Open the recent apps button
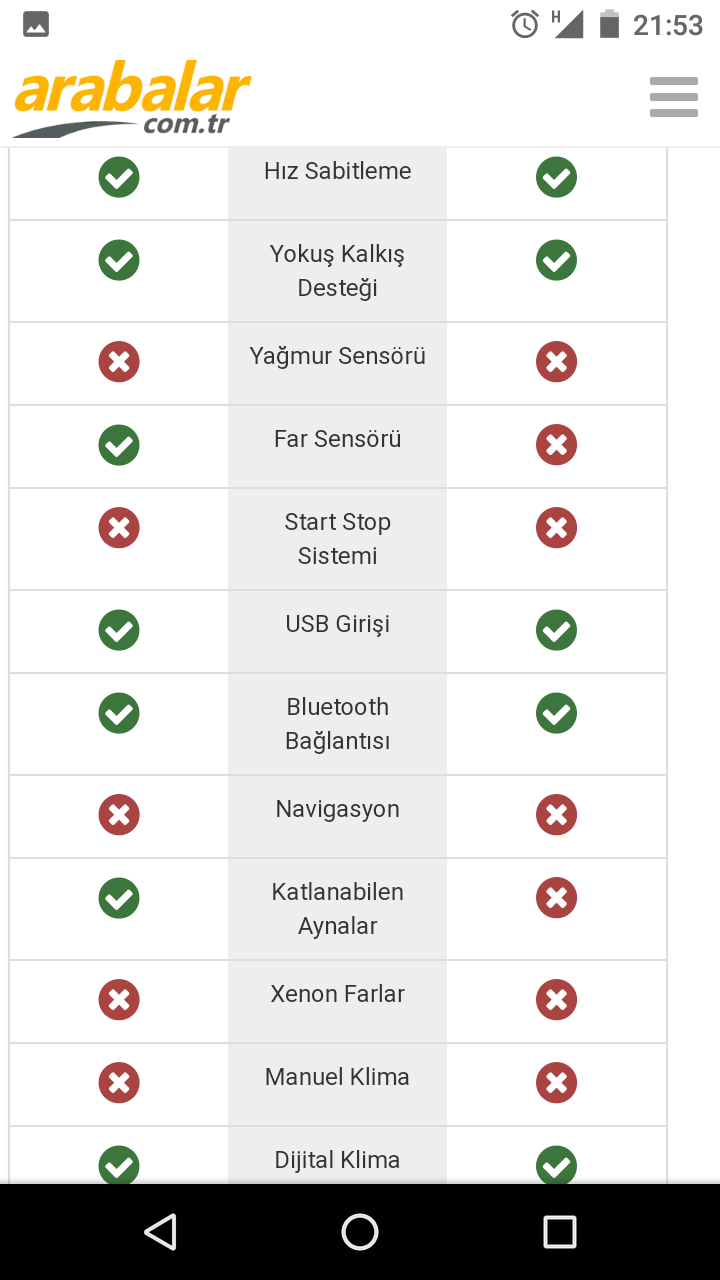This screenshot has width=720, height=1280. 560,1232
